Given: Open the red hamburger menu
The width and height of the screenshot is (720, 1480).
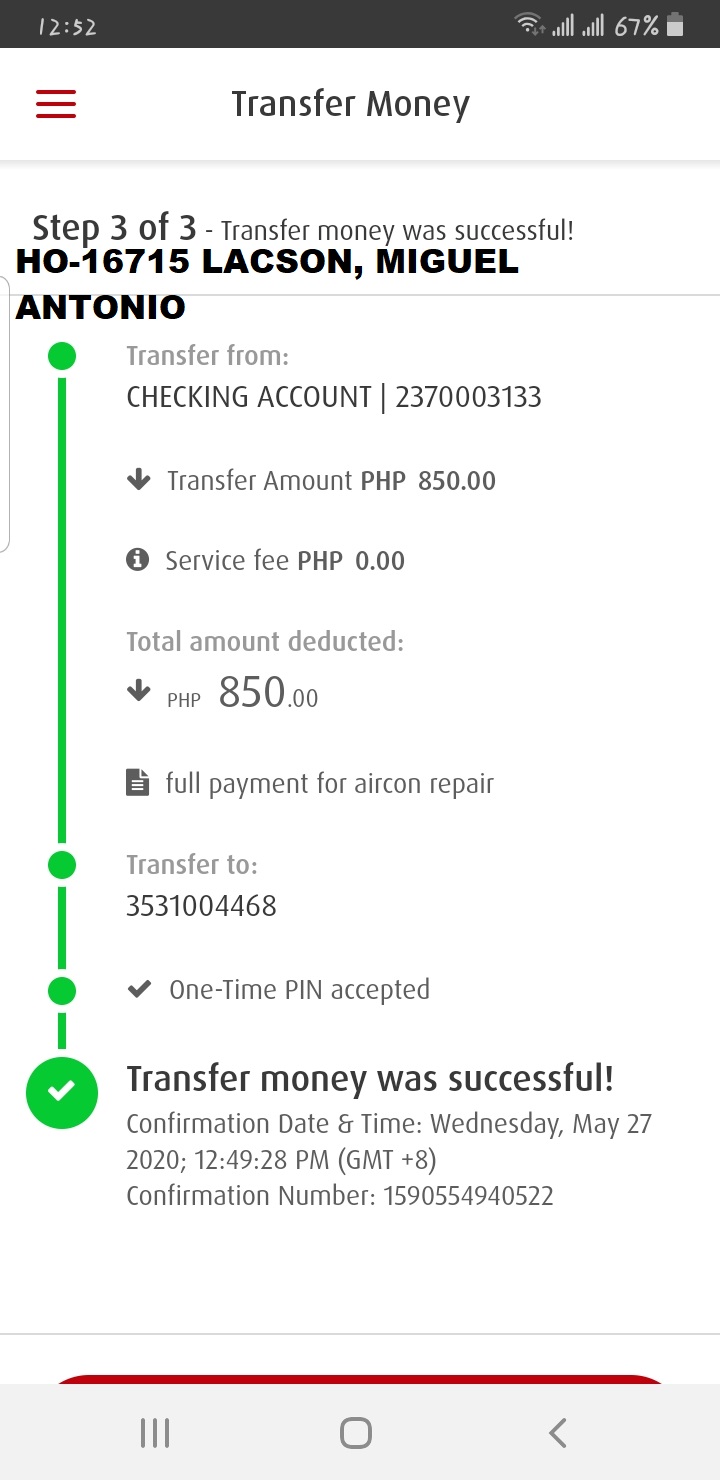Looking at the screenshot, I should 56,104.
